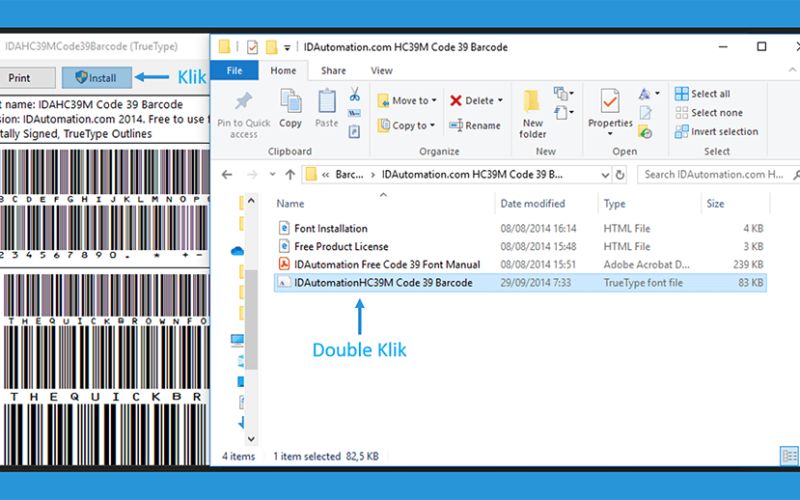The image size is (800, 500).
Task: Click the Edit file icon in Open group
Action: point(645,113)
